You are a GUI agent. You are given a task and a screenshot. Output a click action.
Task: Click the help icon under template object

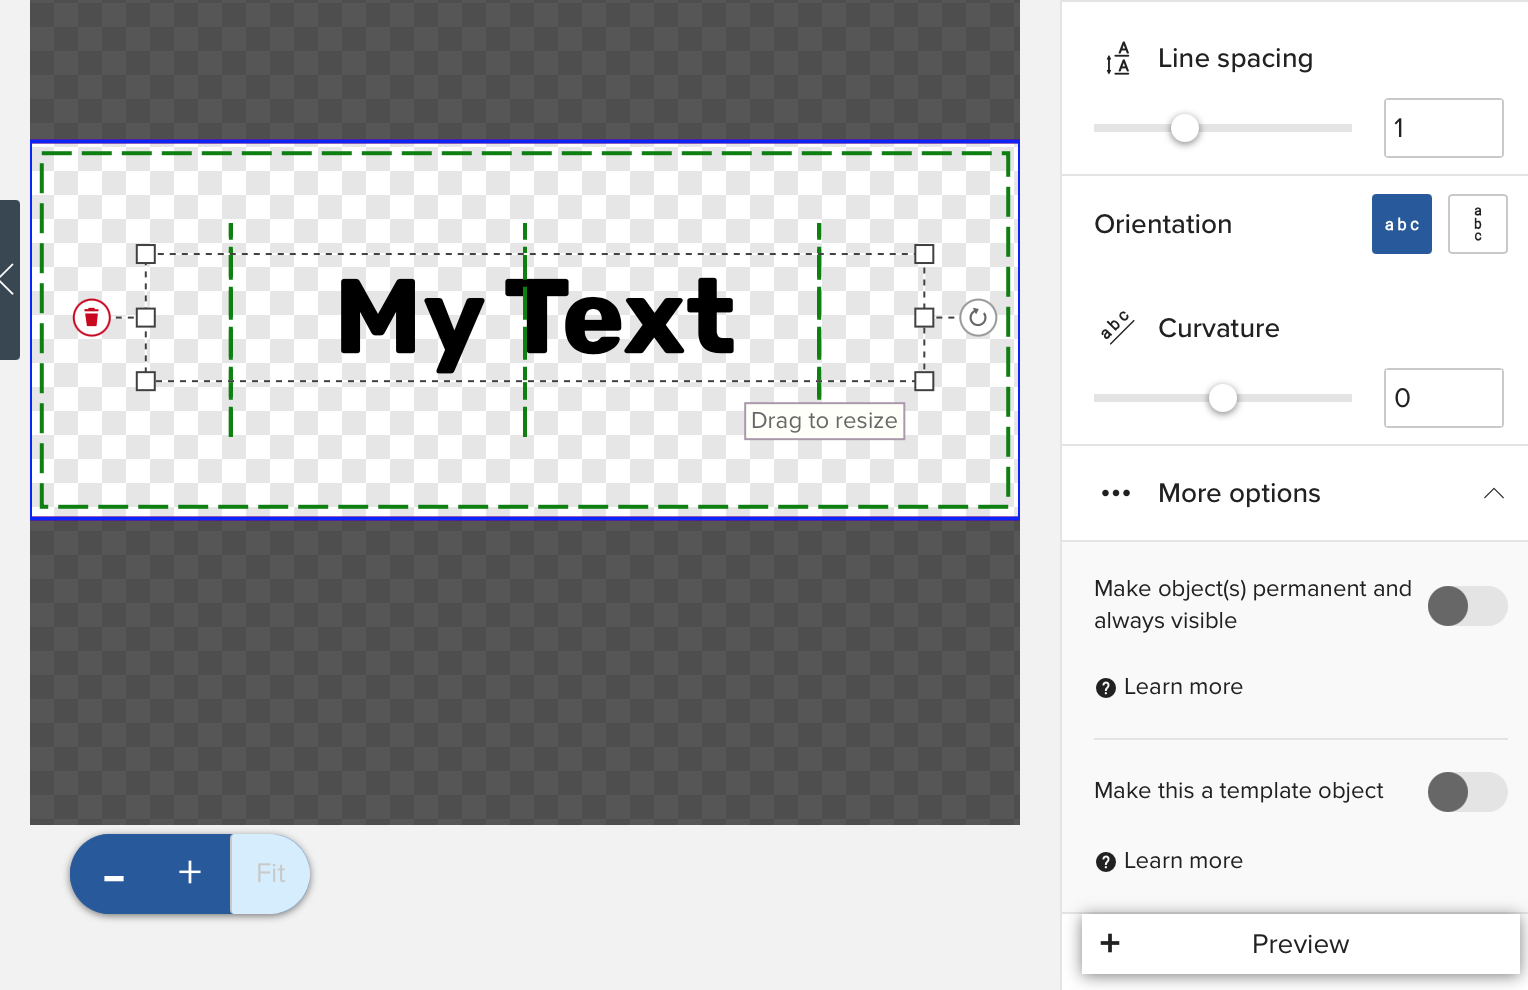(1106, 862)
